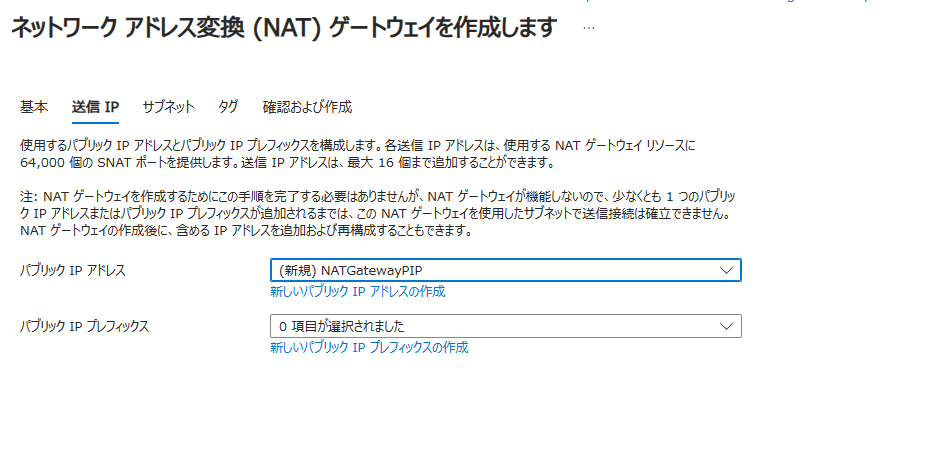Click the description text mentioning 64,000 個の SNAT ポート
936x453 pixels.
click(x=358, y=153)
